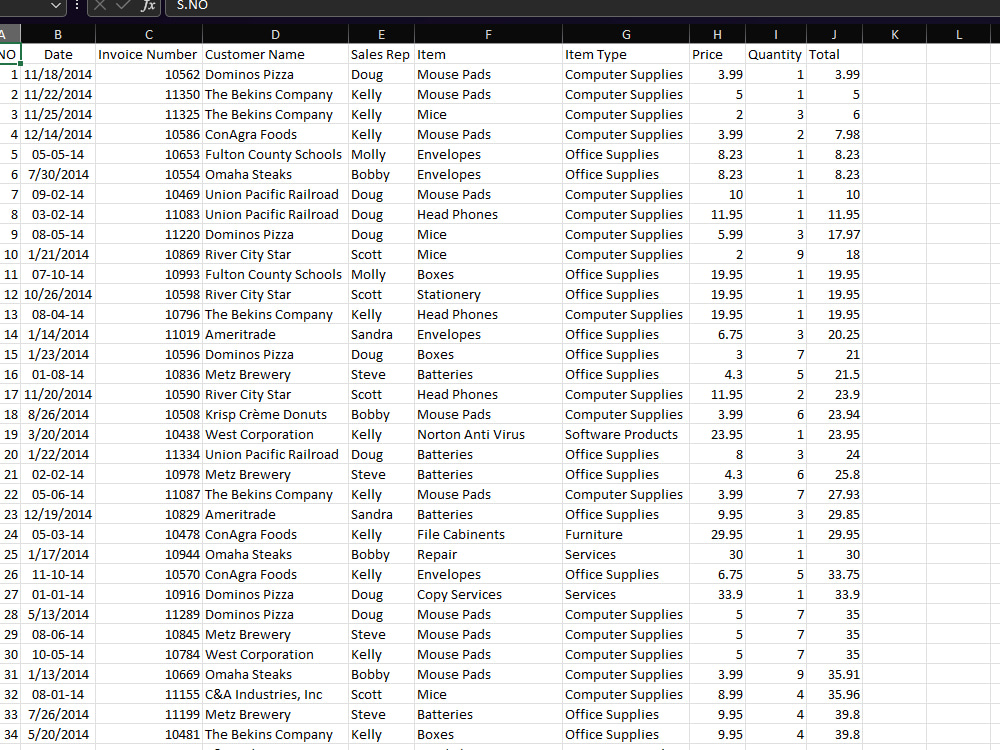Click the Total header cell
This screenshot has width=1000, height=750.
pos(834,54)
